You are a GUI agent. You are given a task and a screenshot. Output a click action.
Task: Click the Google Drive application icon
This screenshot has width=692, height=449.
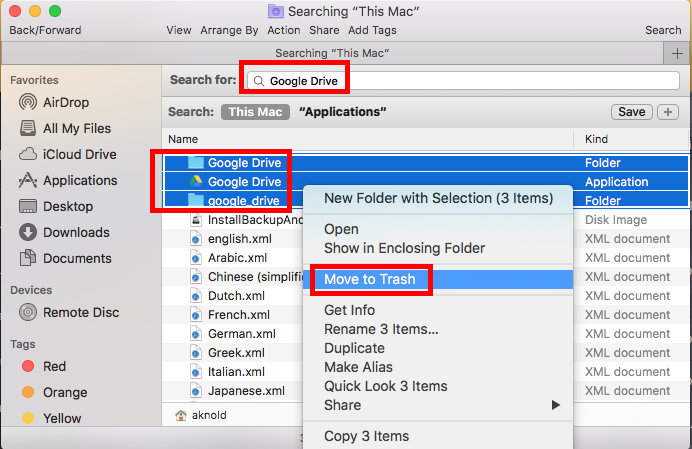(x=196, y=182)
